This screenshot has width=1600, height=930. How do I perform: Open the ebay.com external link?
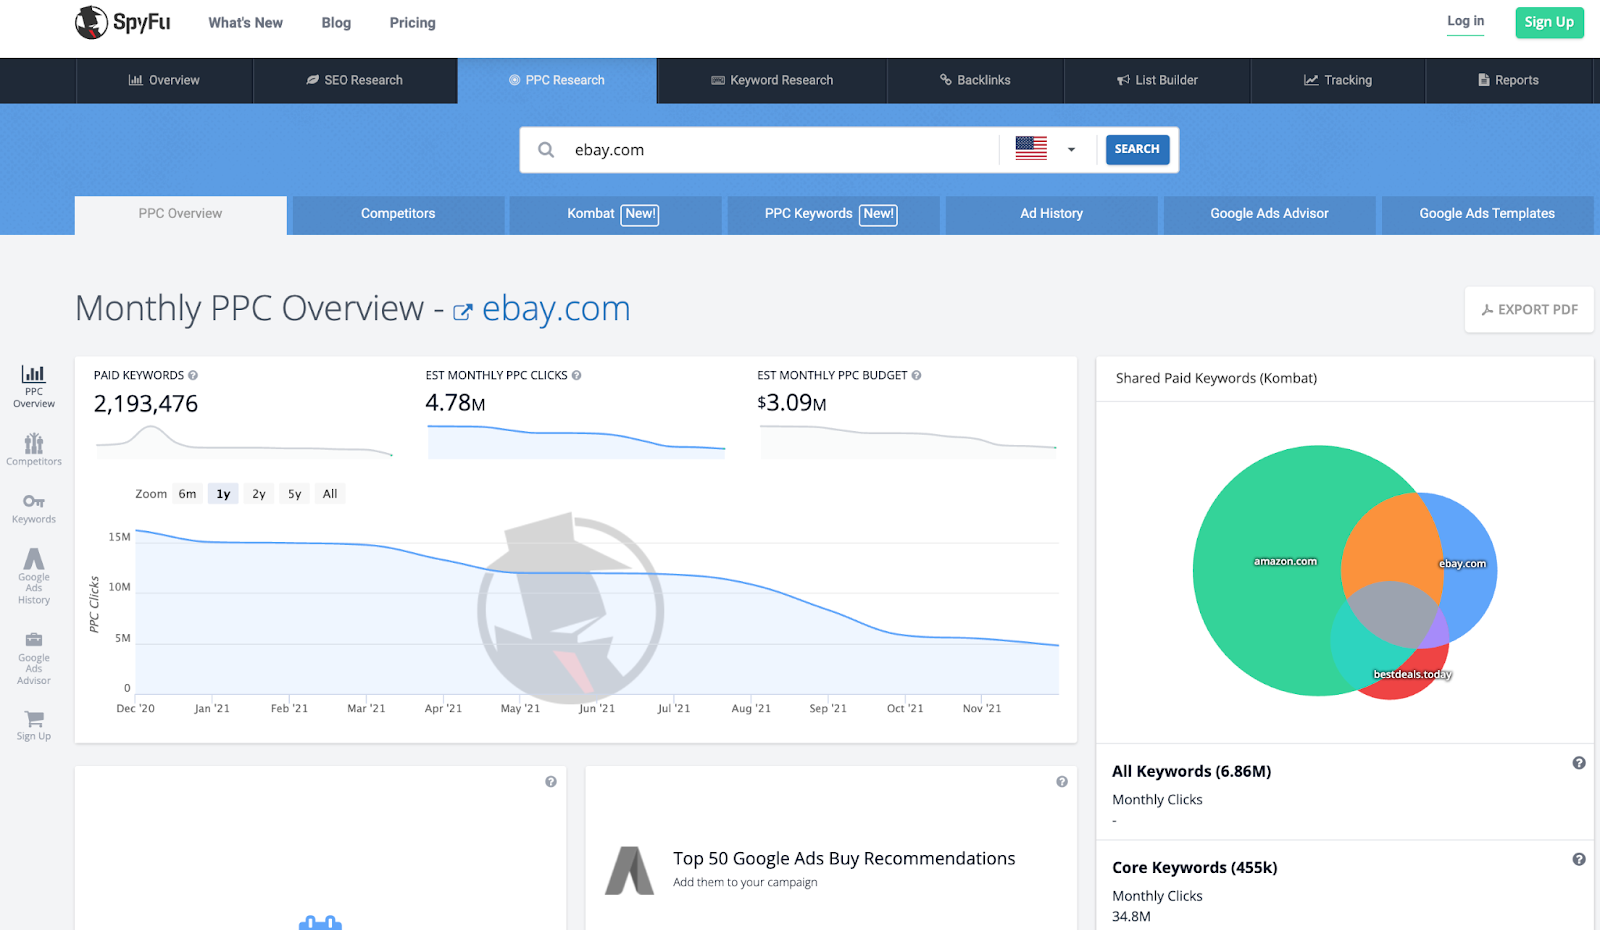coord(556,309)
